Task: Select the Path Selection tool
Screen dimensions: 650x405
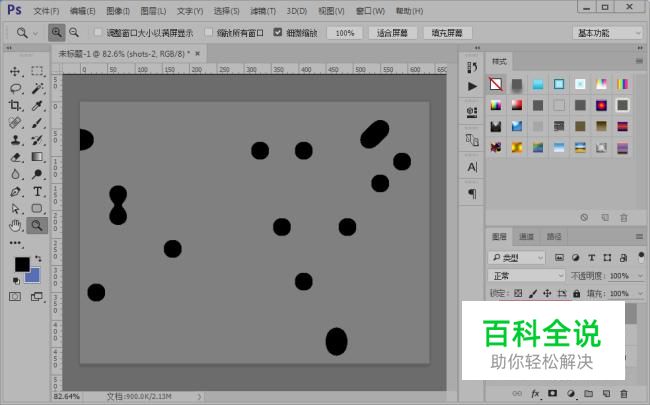Action: coord(15,208)
